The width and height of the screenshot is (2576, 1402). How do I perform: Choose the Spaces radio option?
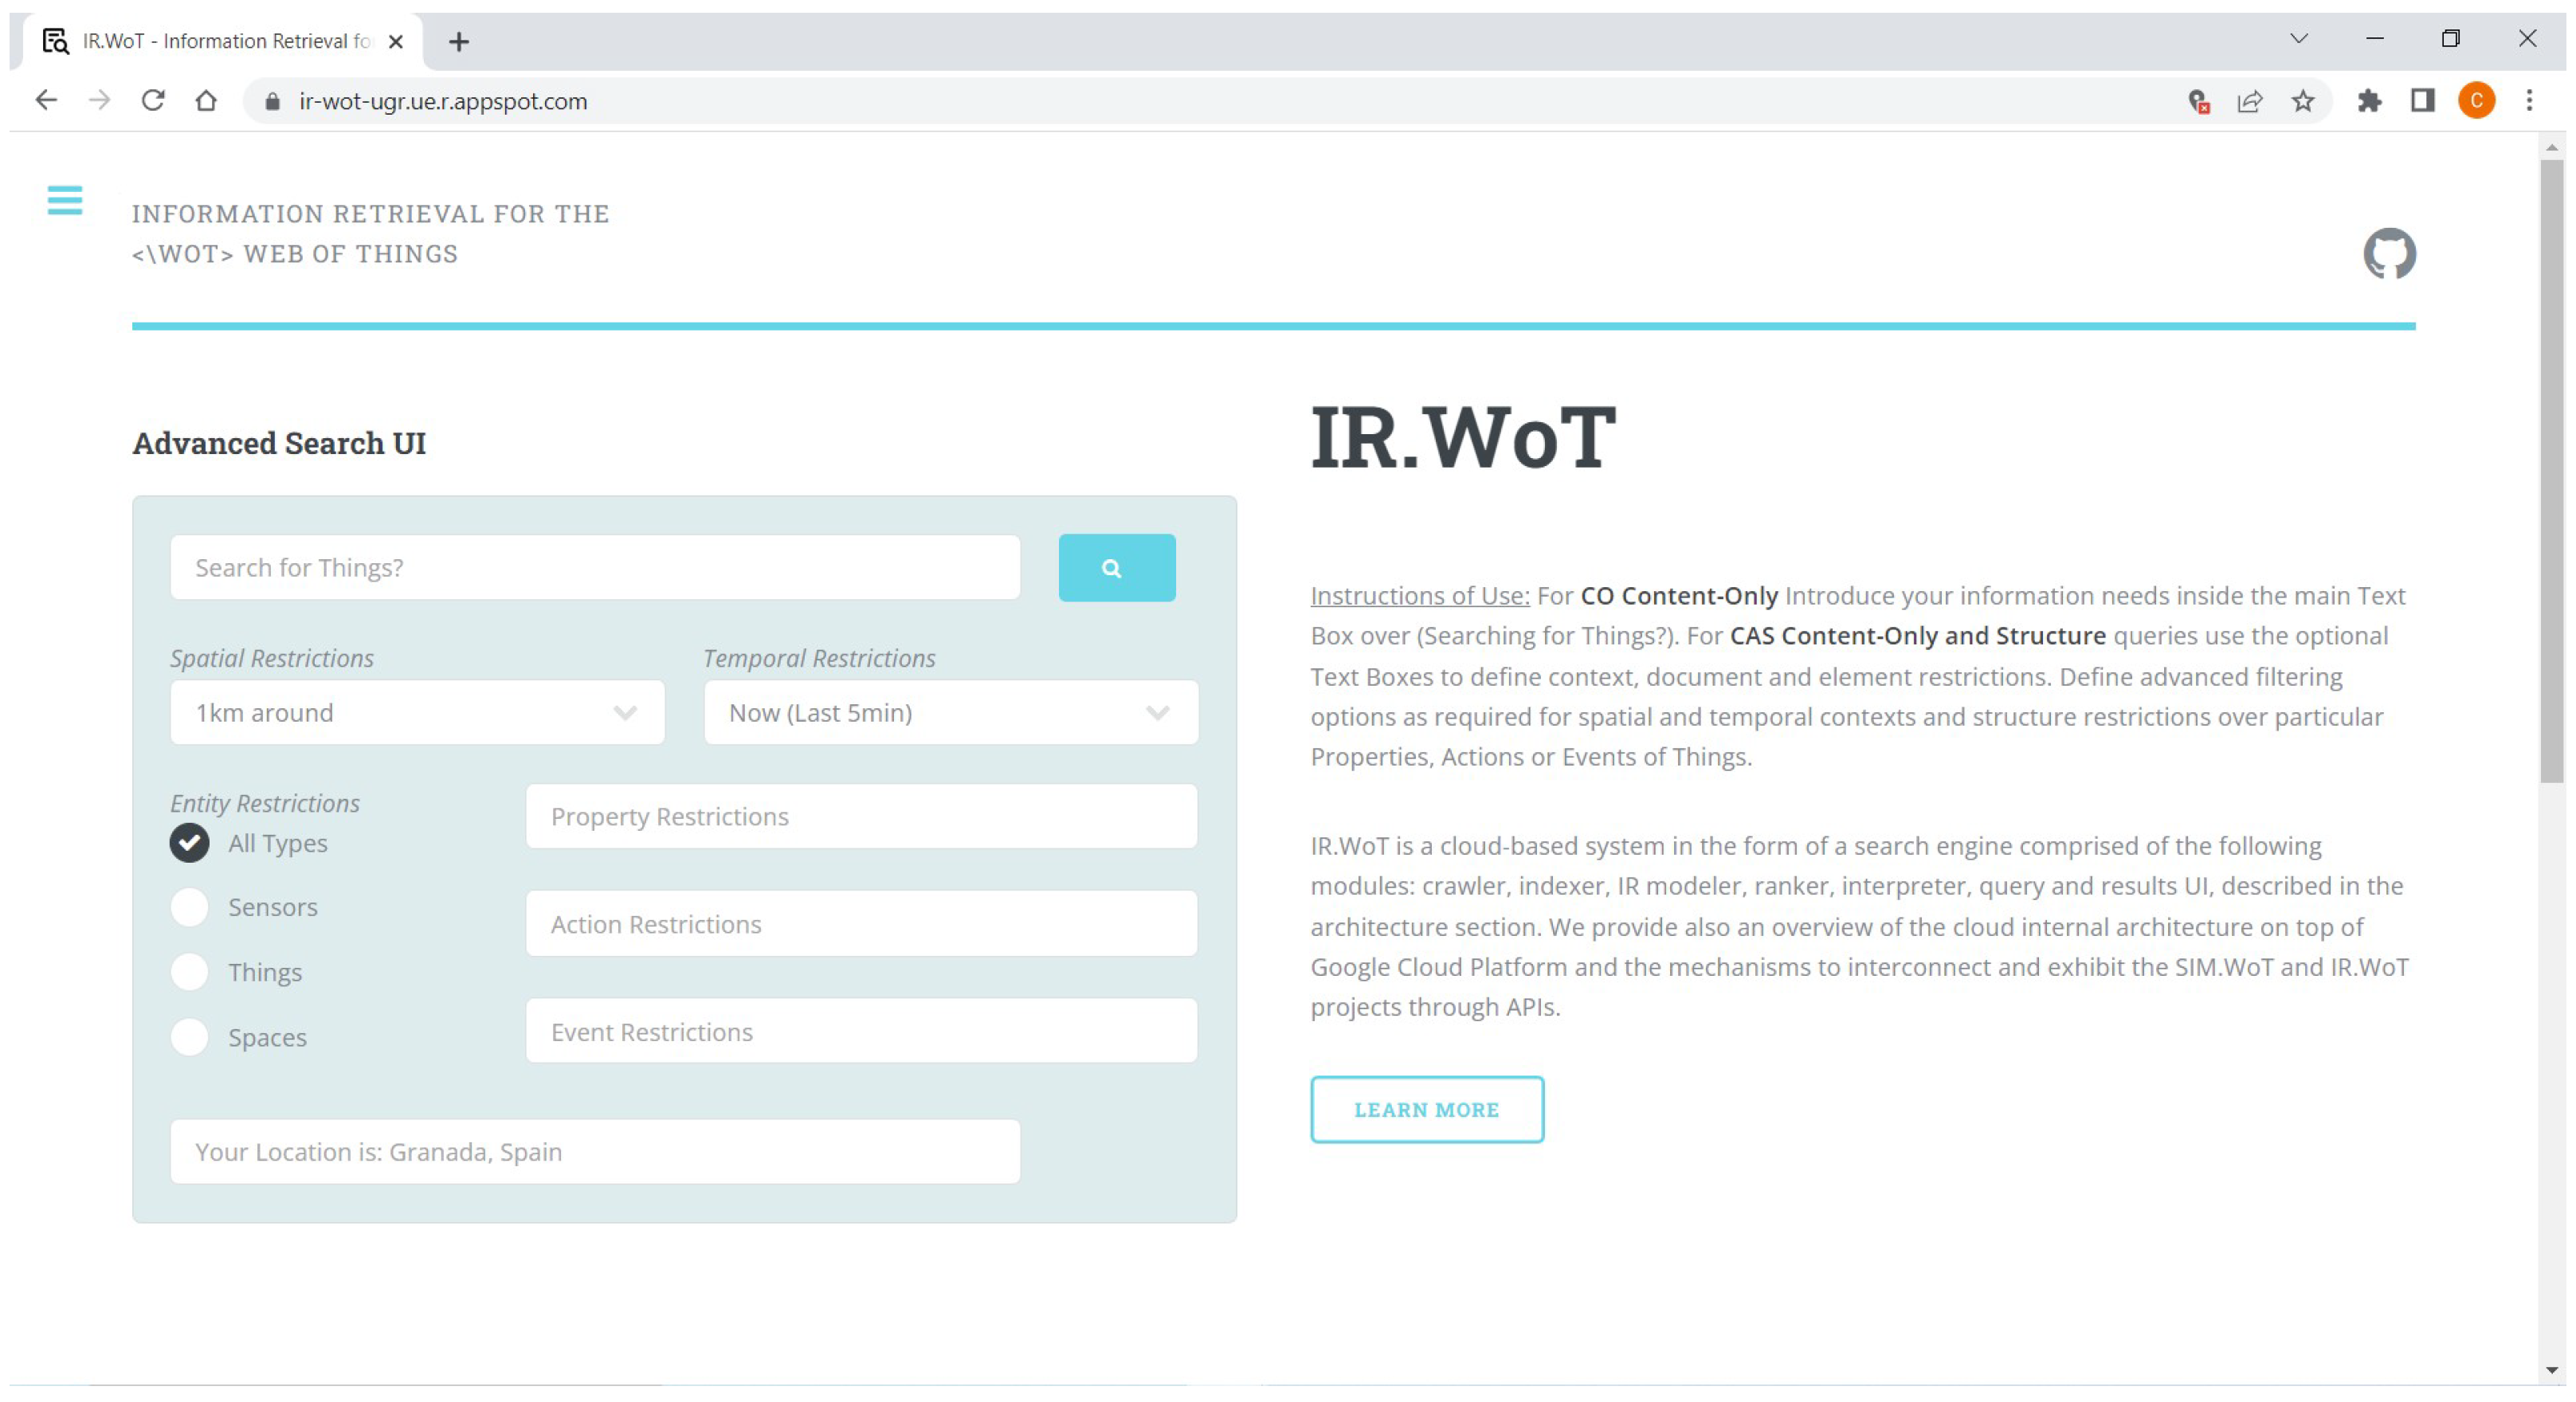tap(189, 1037)
